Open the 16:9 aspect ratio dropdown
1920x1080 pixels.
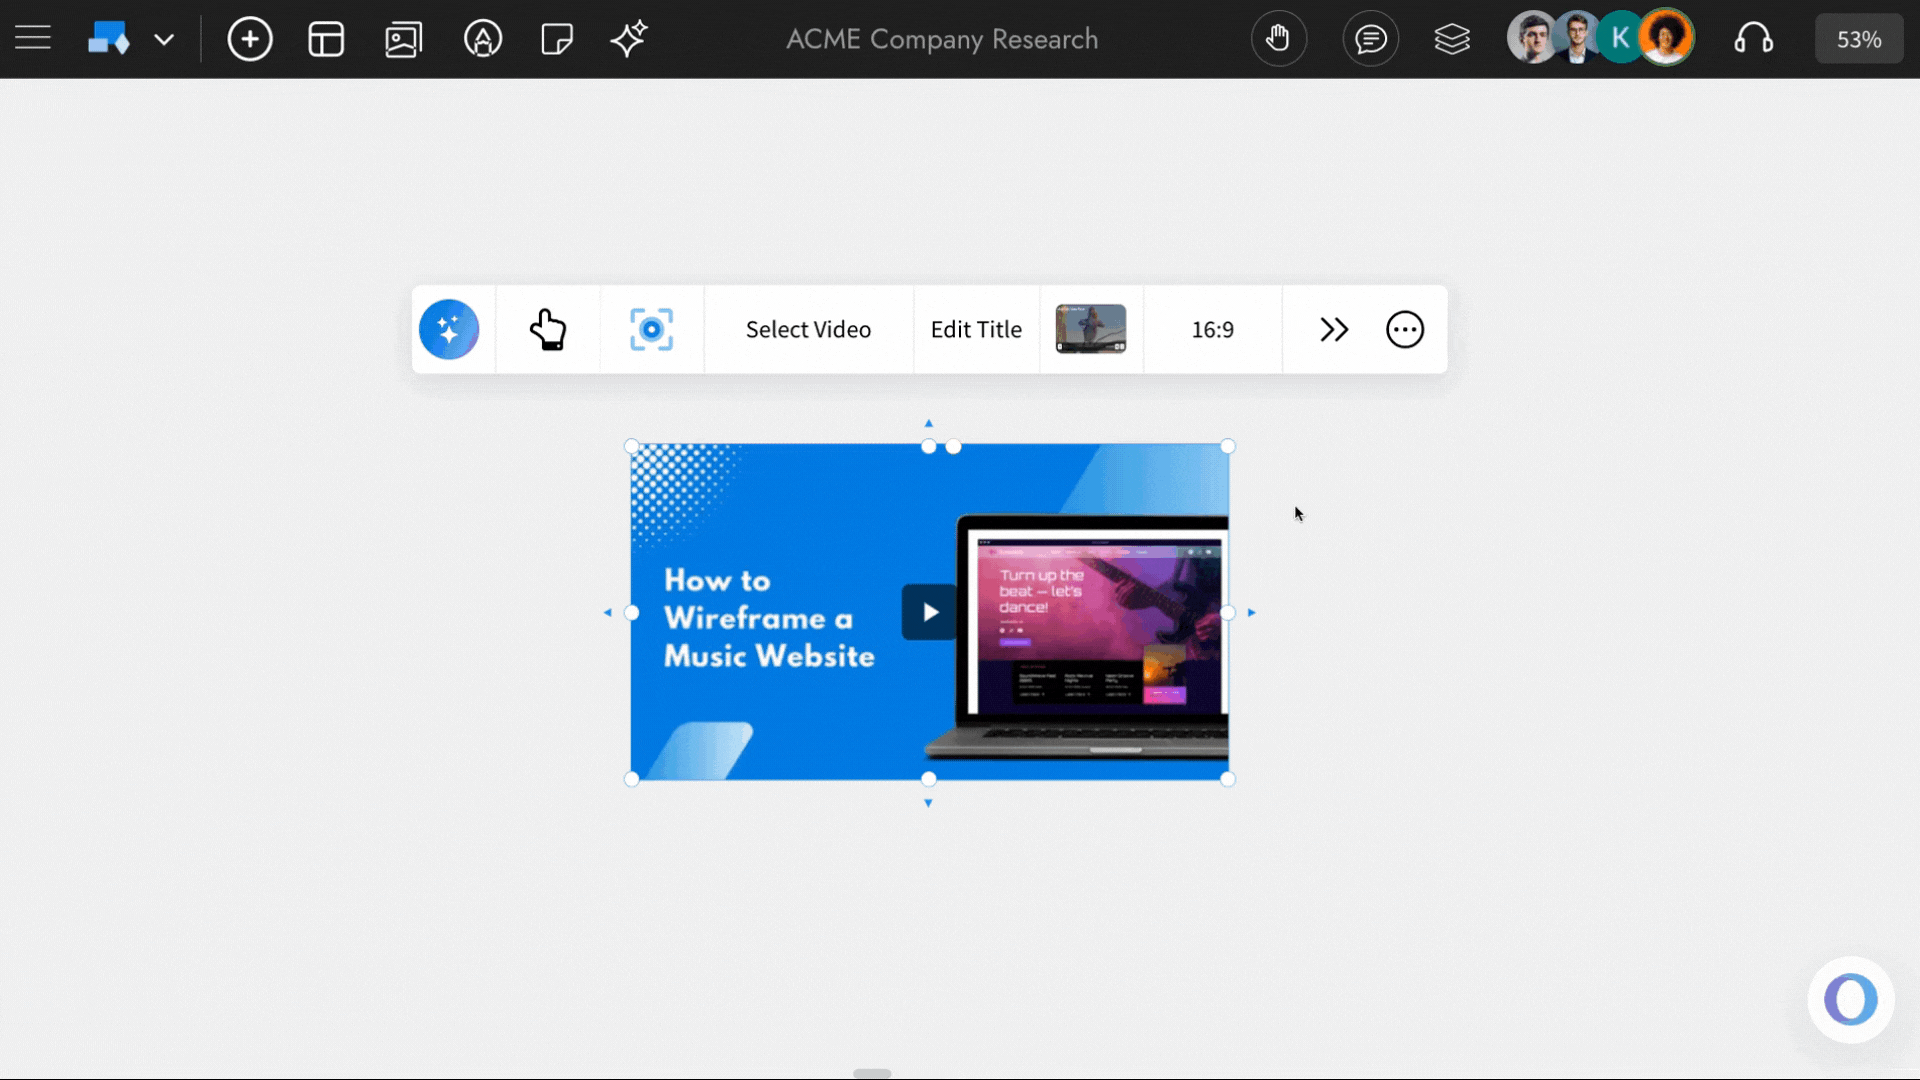[x=1212, y=329]
